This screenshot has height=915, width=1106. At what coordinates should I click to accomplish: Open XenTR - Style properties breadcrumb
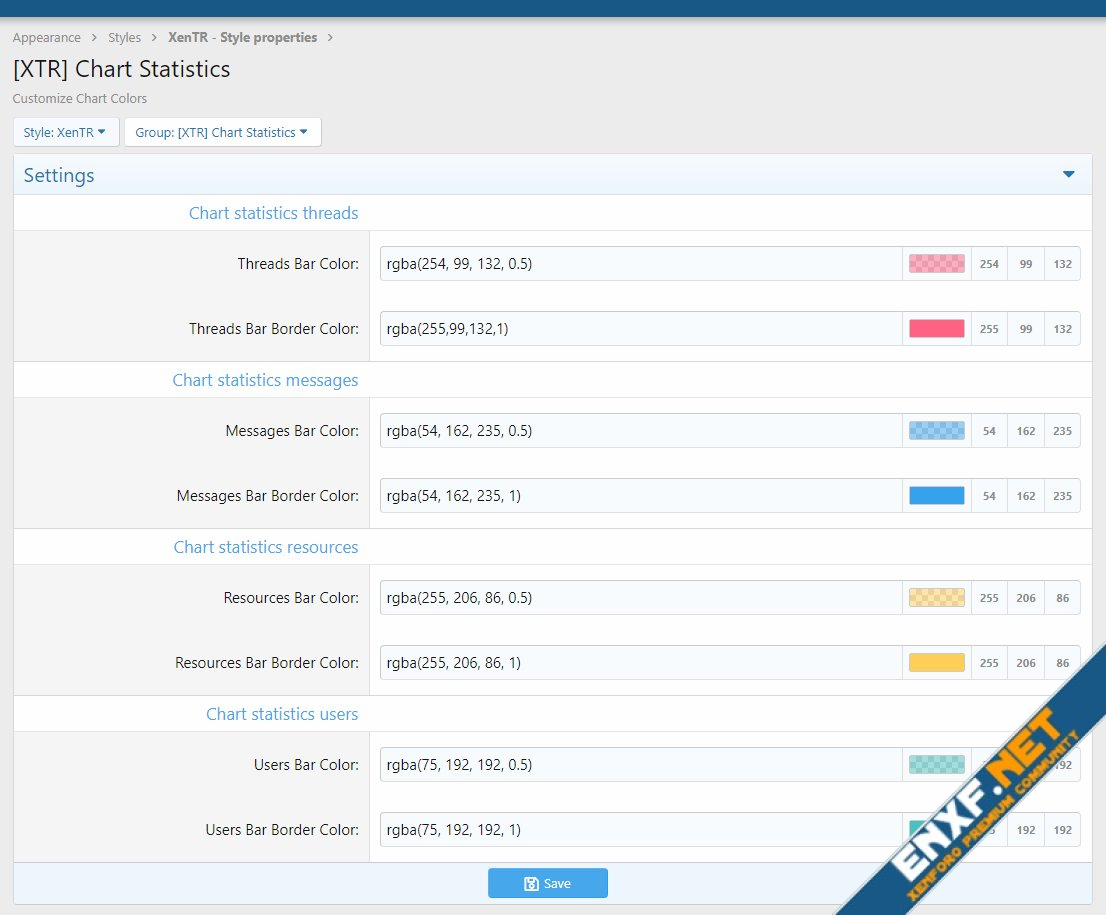(242, 38)
